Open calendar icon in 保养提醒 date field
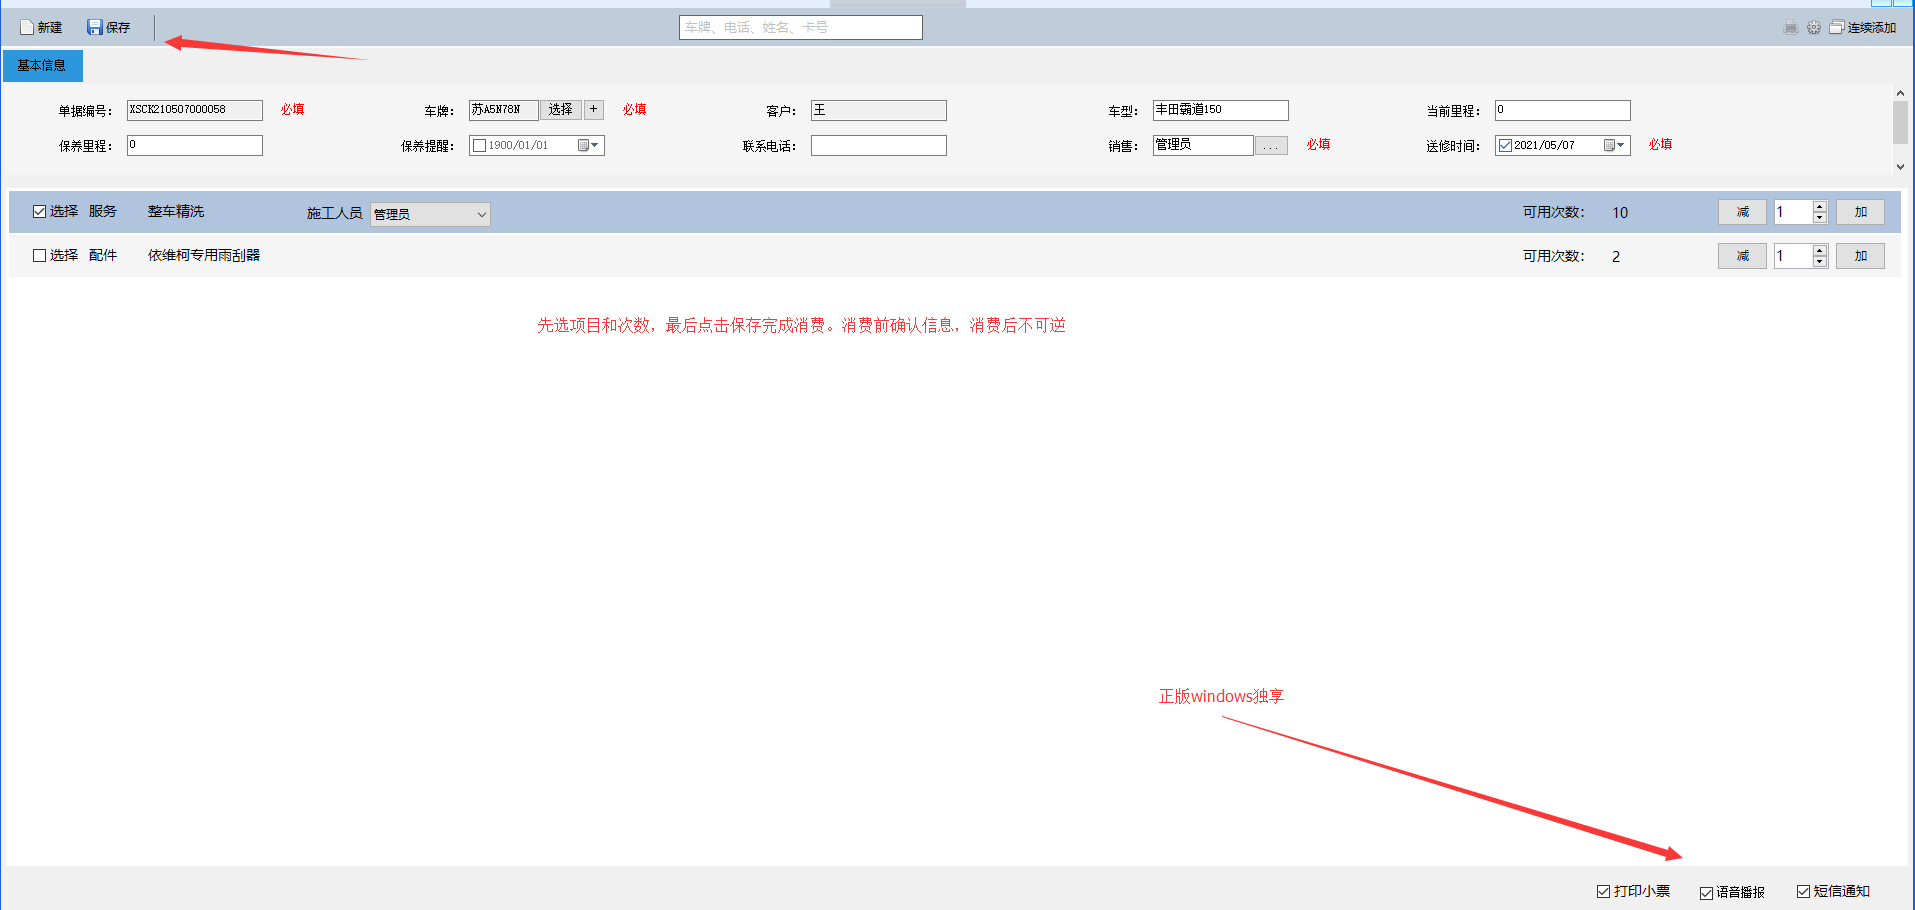This screenshot has width=1915, height=910. 584,146
